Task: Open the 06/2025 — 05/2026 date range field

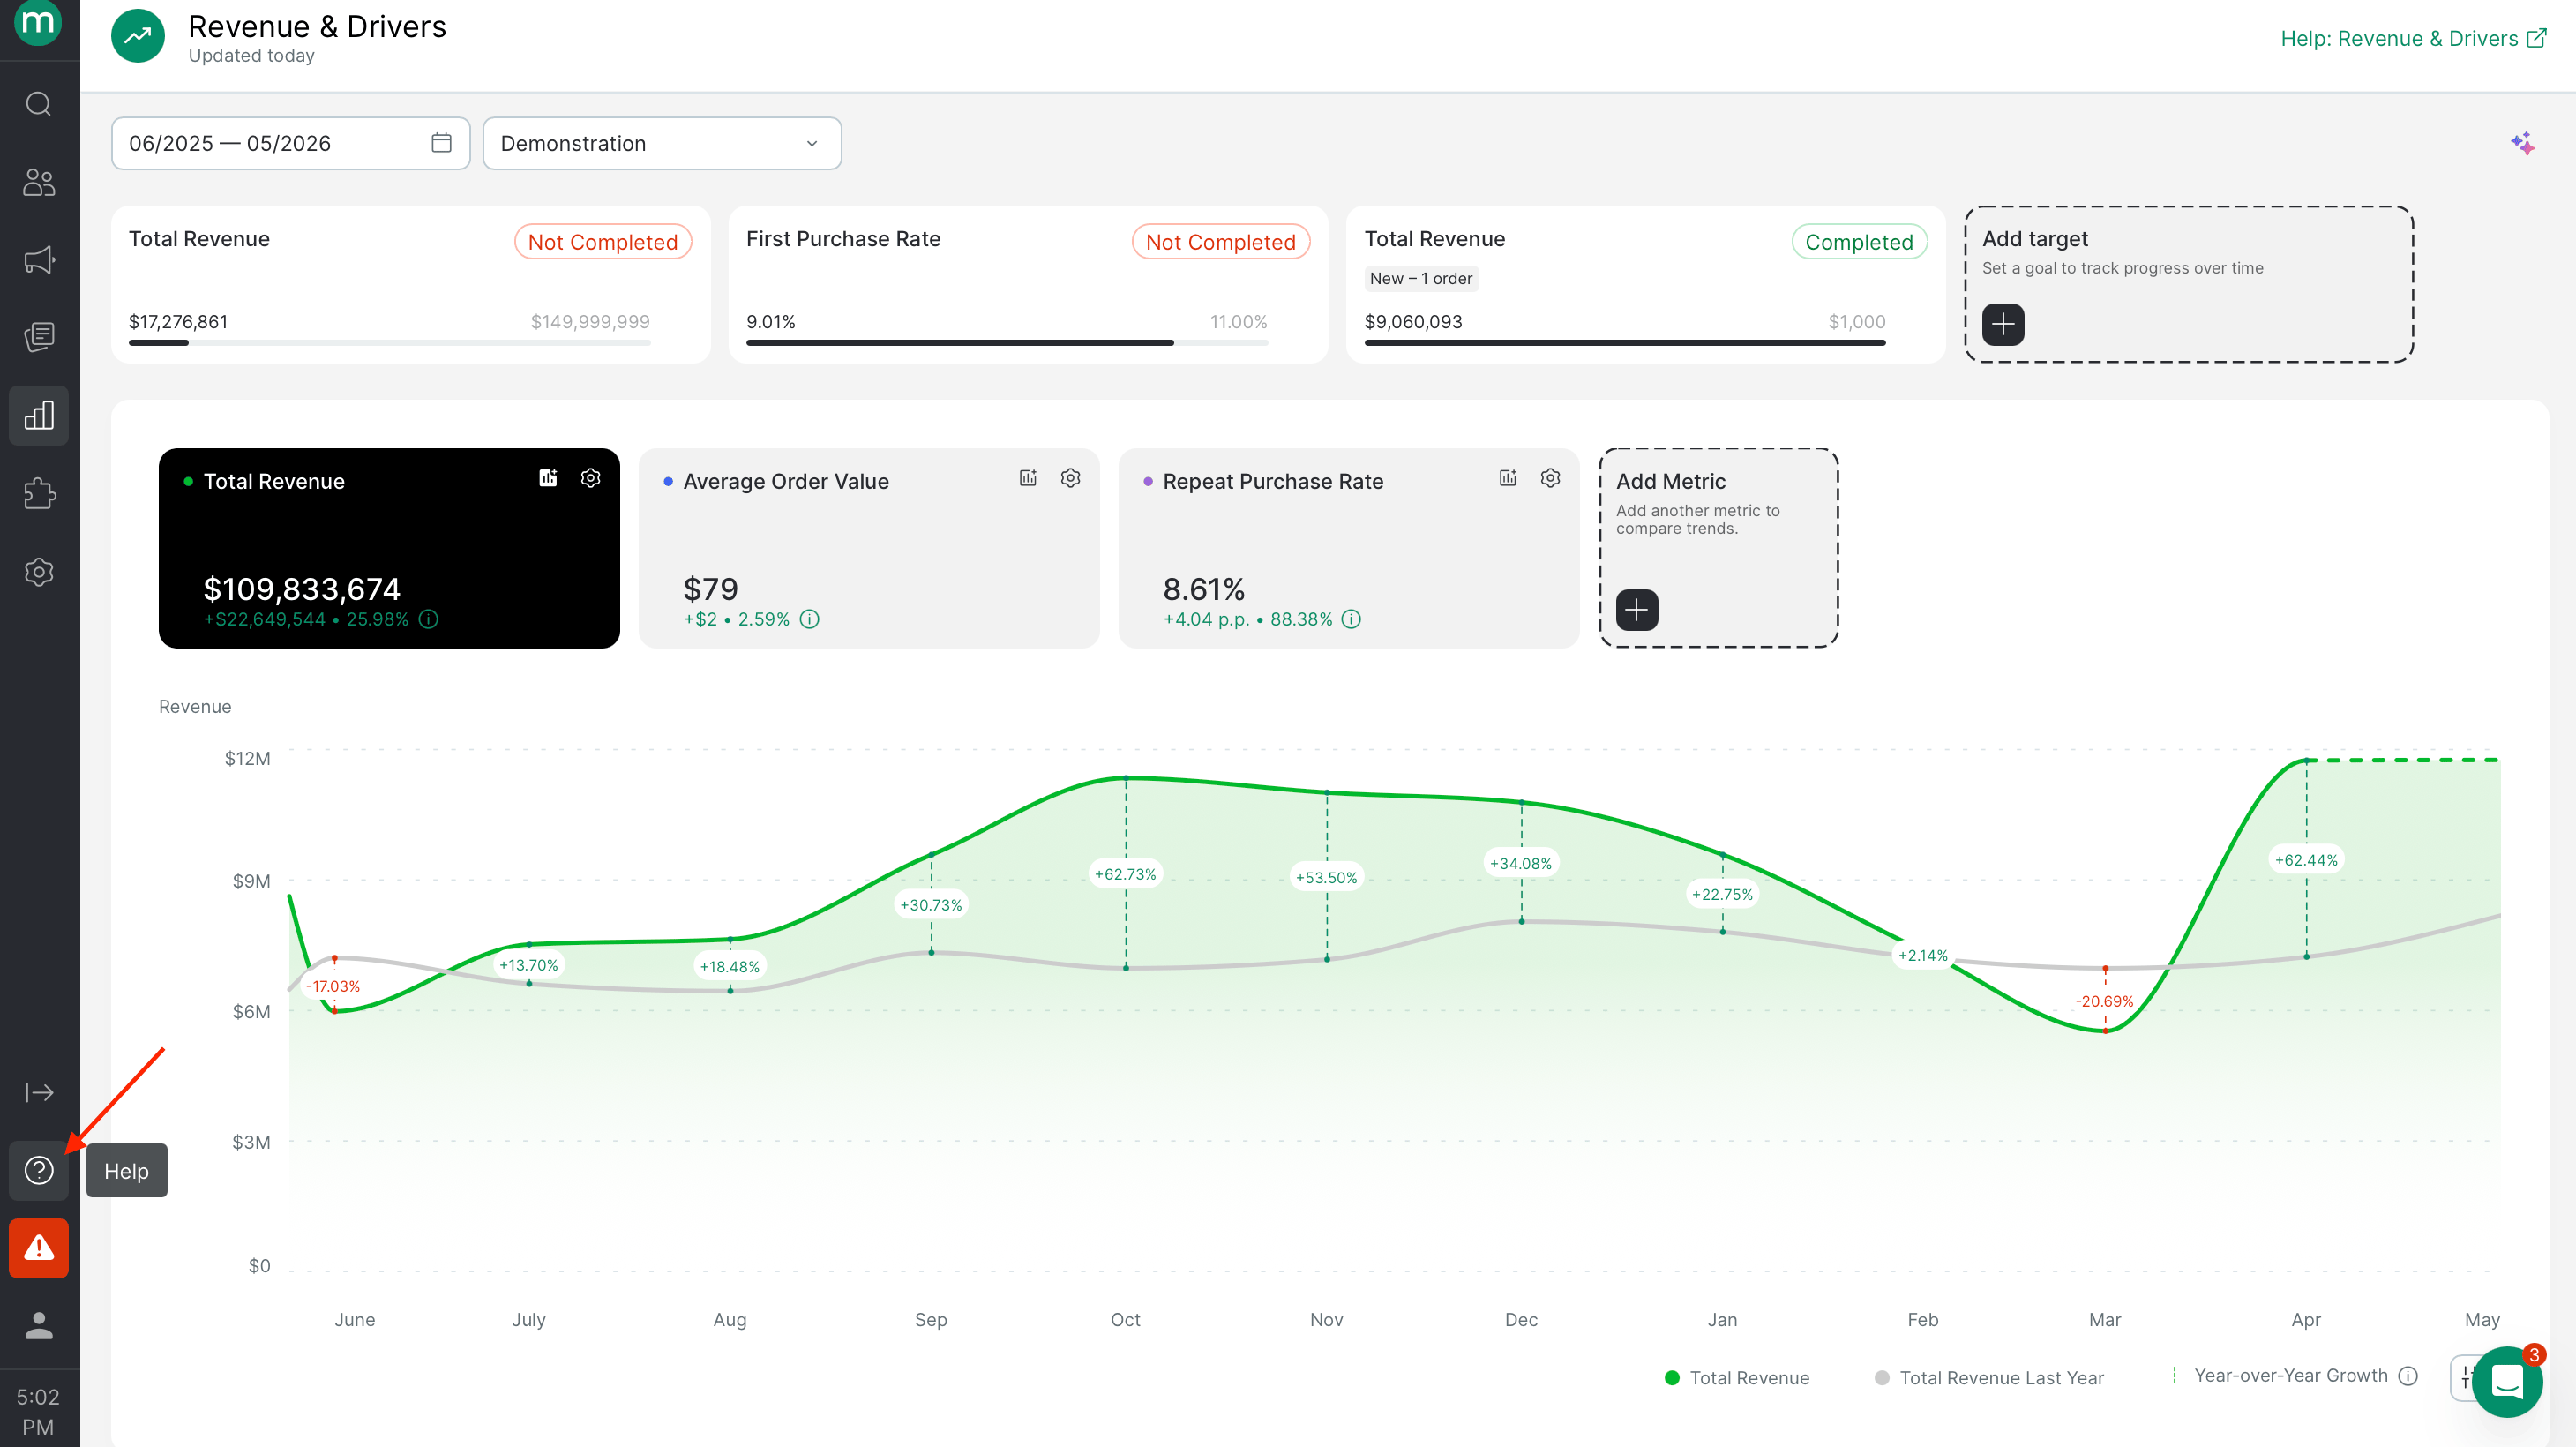Action: coord(290,143)
